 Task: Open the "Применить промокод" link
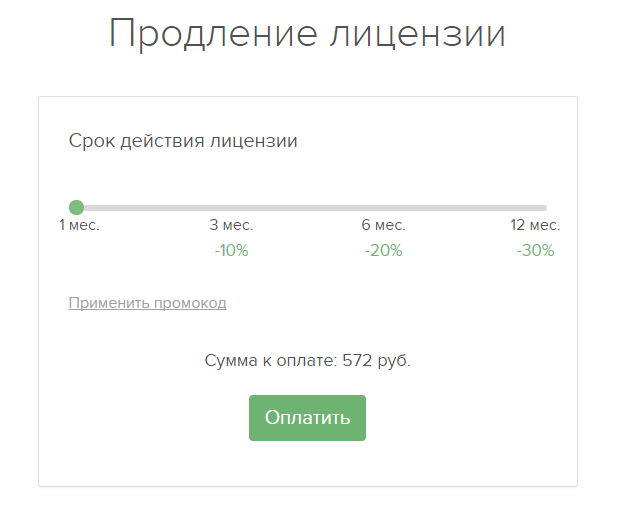[147, 302]
